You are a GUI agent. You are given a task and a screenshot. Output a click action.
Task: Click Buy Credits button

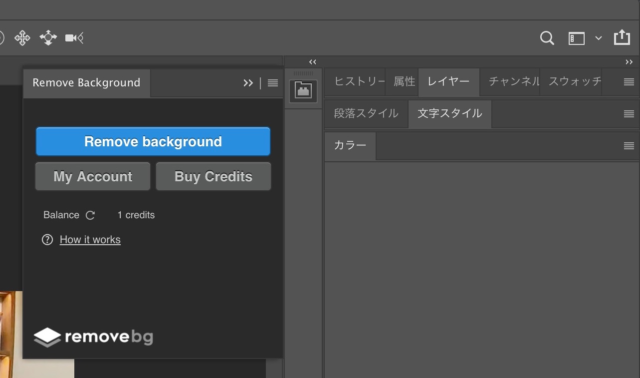(213, 176)
